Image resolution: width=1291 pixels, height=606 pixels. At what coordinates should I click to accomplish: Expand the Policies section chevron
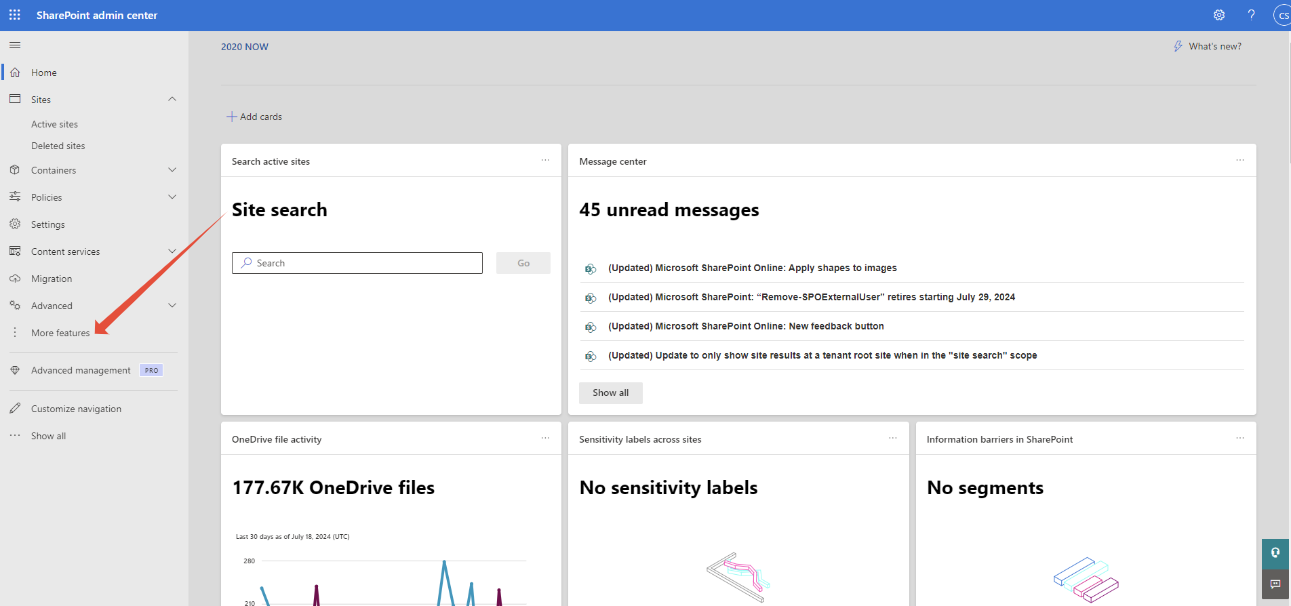172,197
